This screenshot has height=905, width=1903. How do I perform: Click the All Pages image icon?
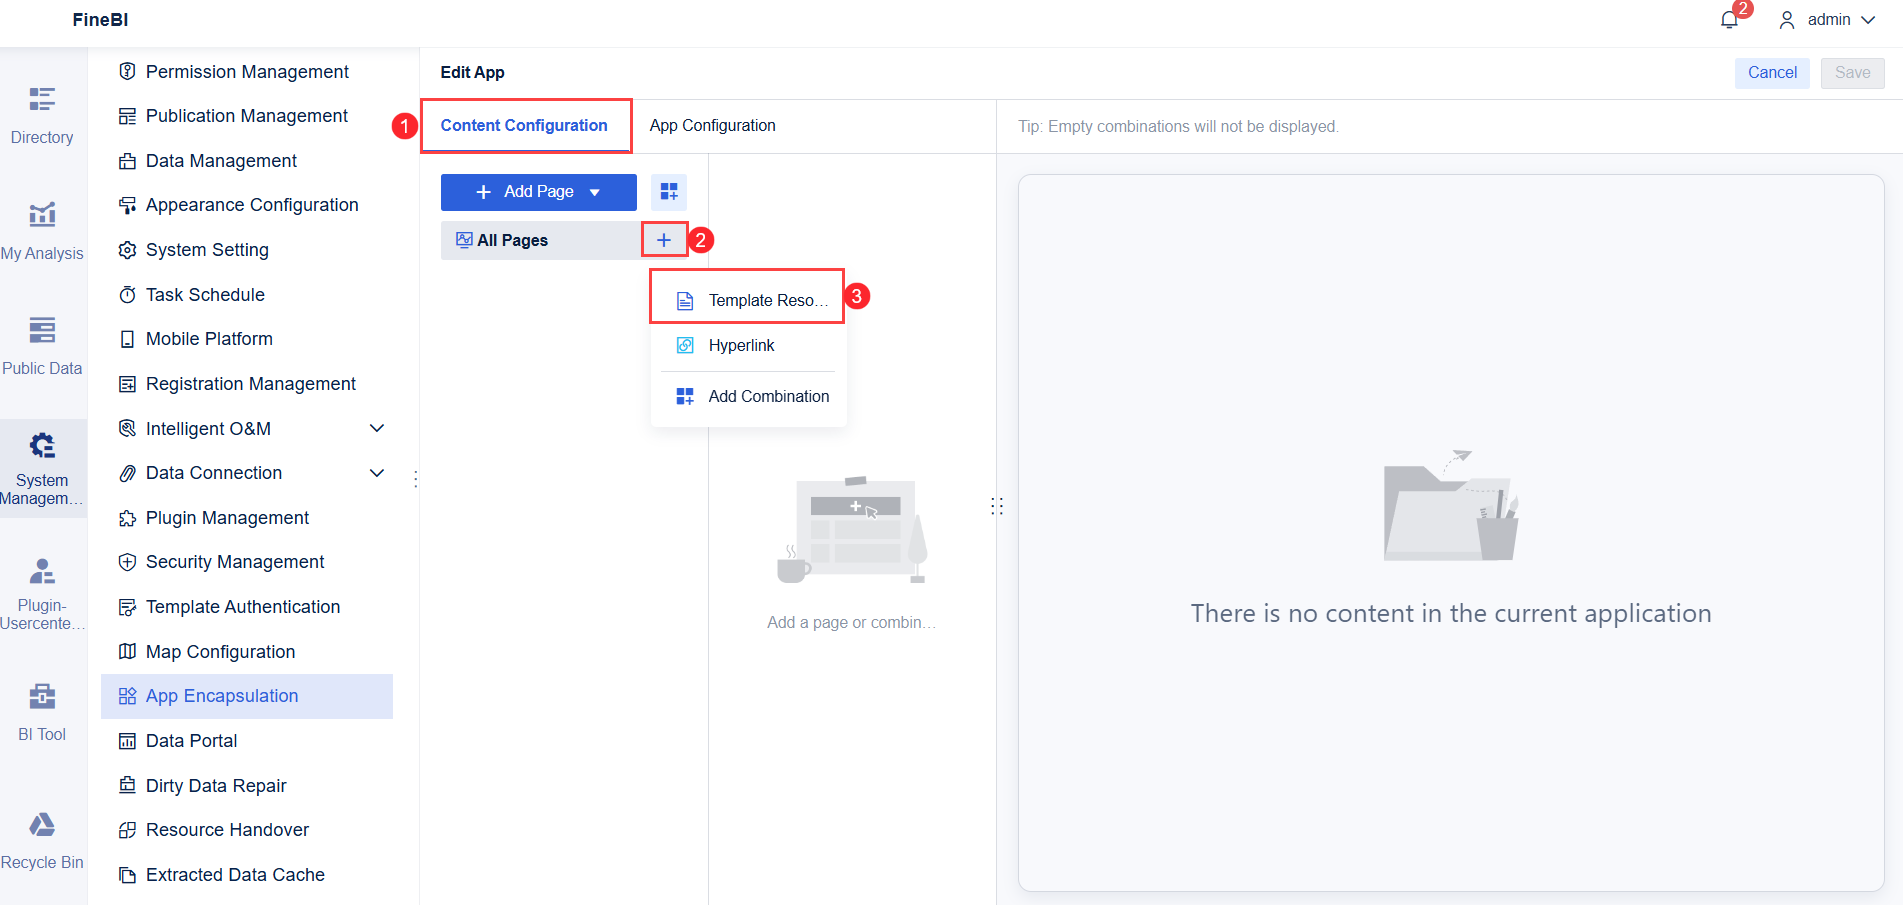(464, 240)
